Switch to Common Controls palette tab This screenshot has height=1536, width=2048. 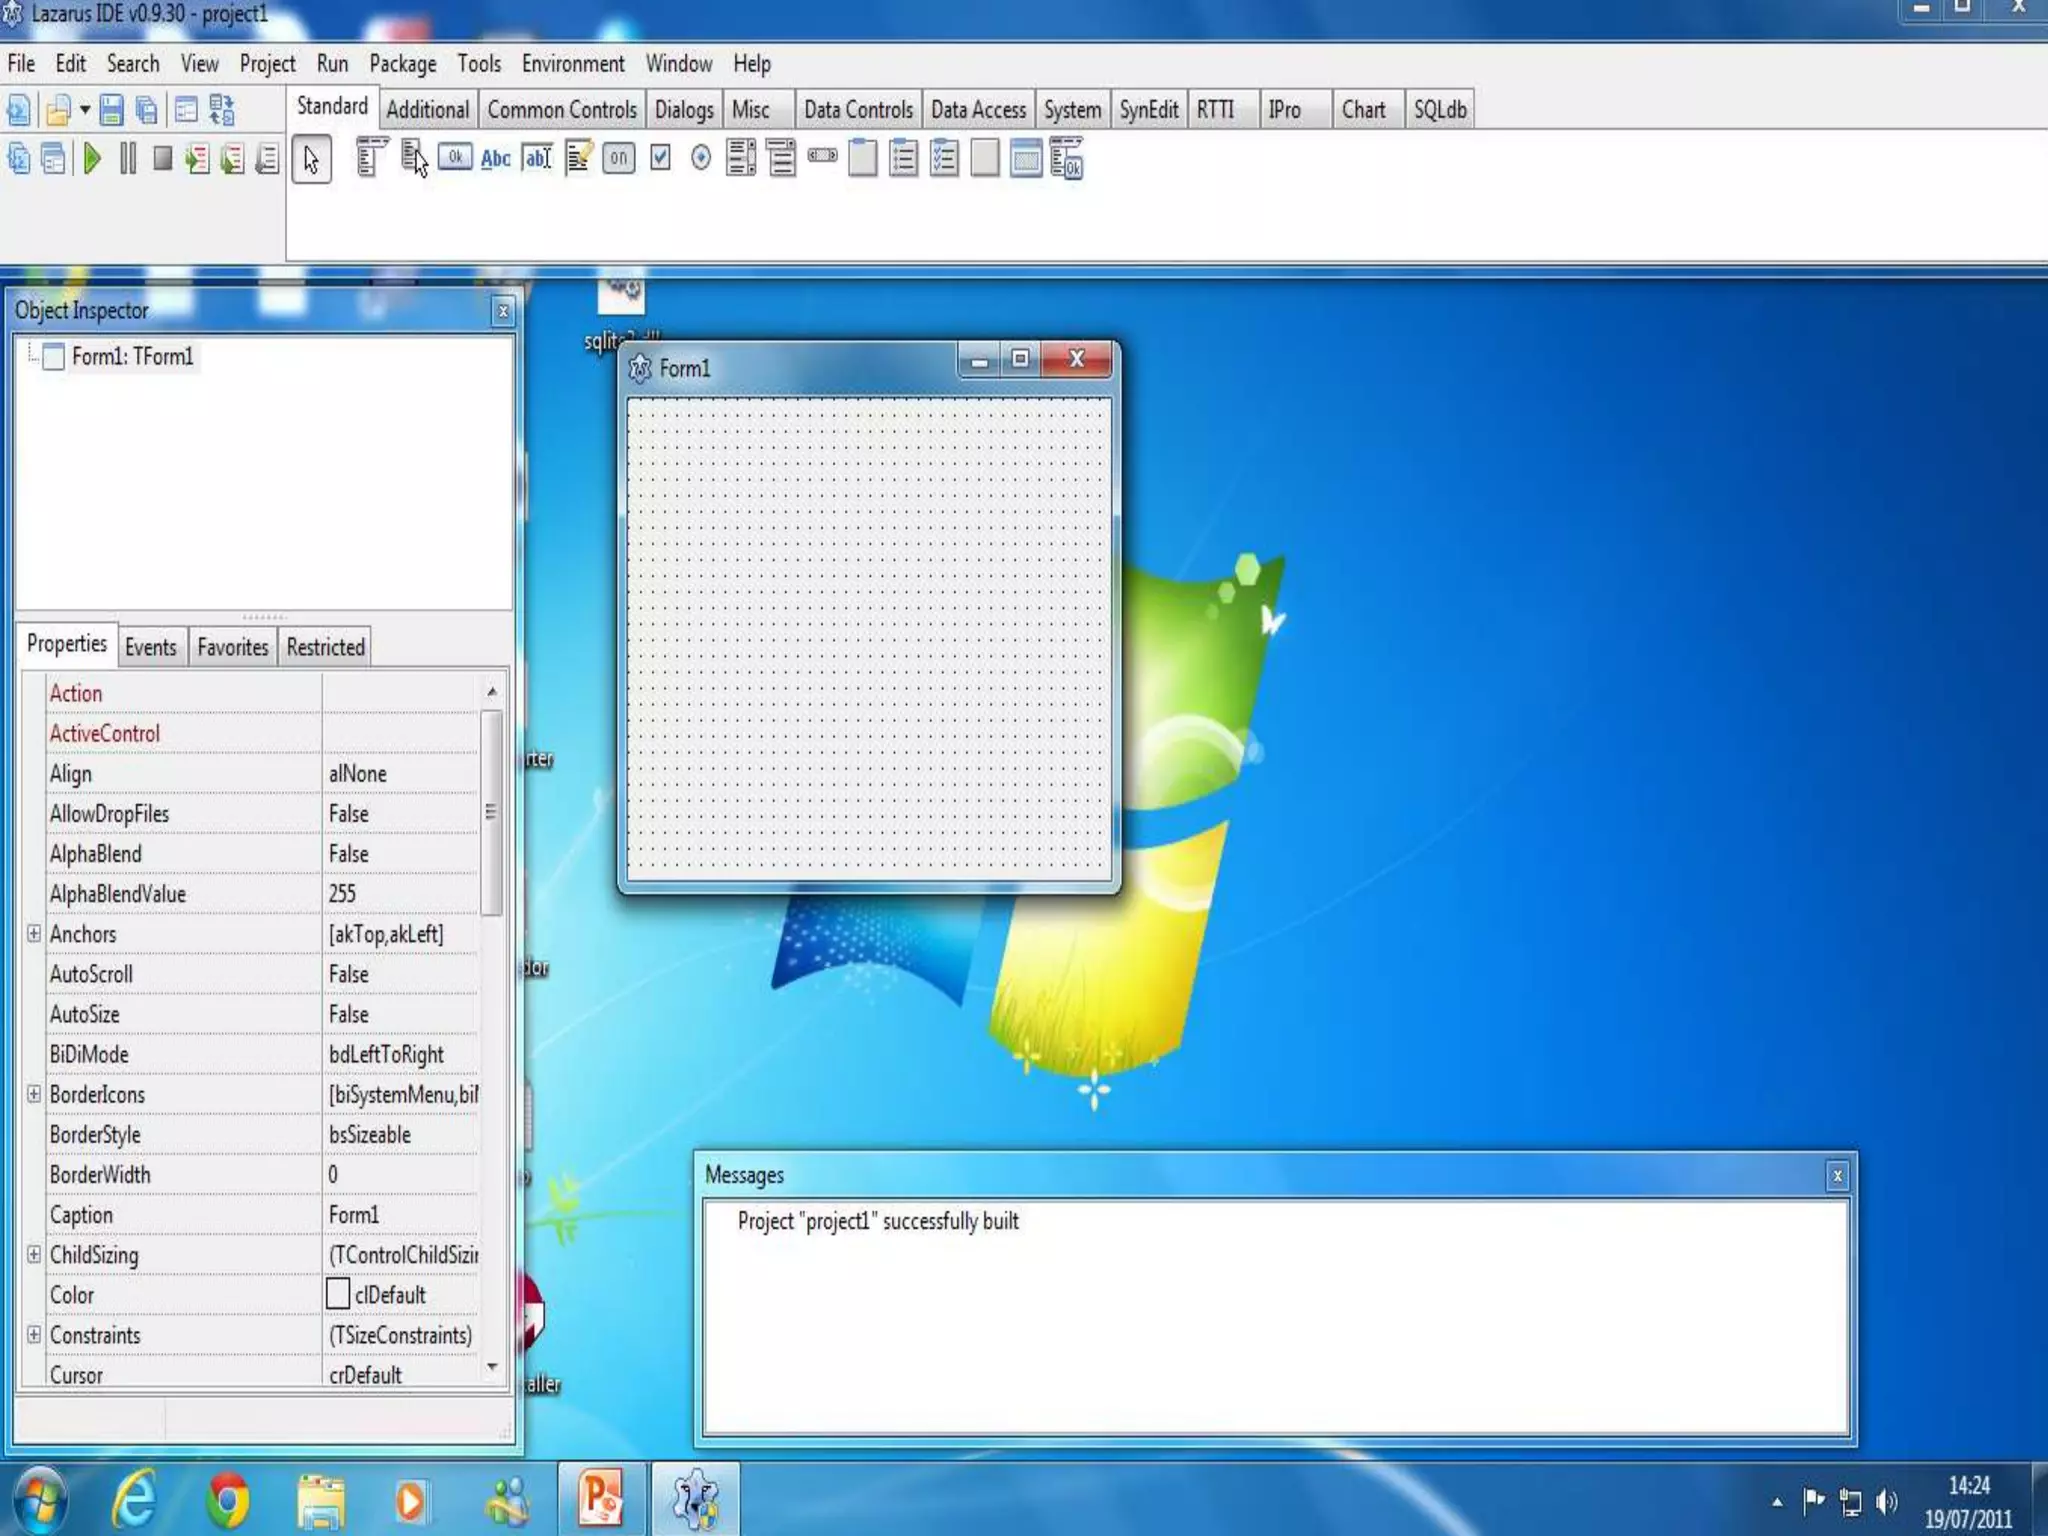[561, 110]
